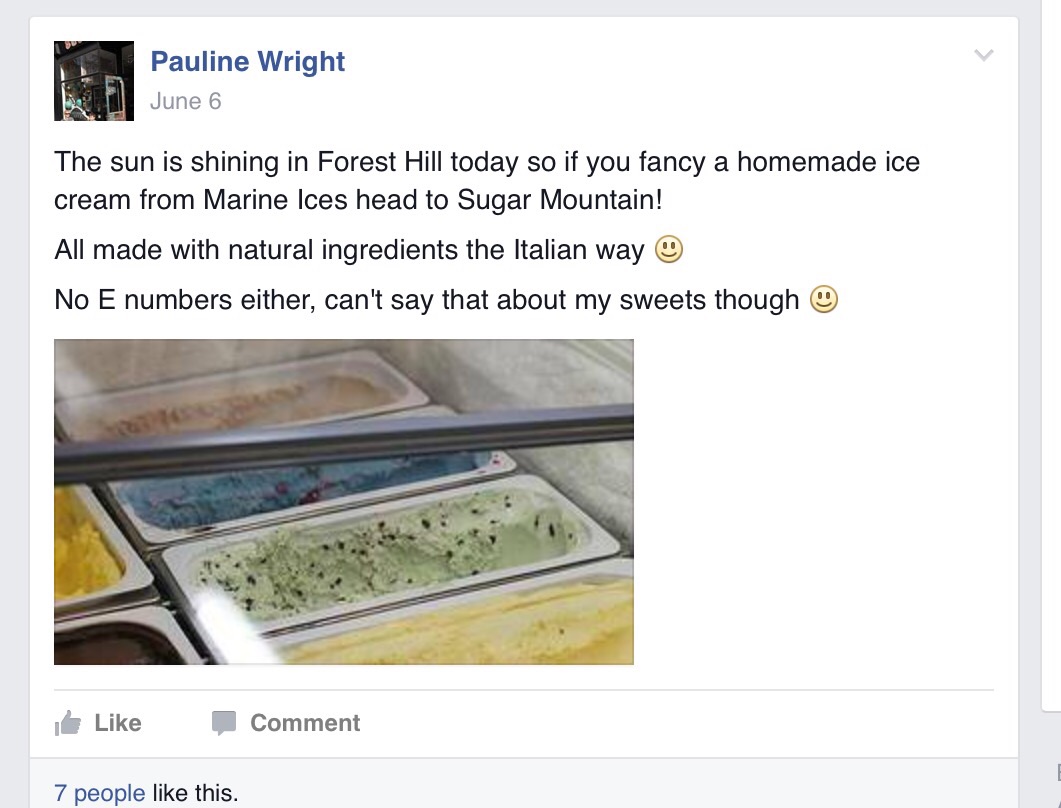
Task: Click the blue ice cream tub in photo
Action: [x=300, y=487]
